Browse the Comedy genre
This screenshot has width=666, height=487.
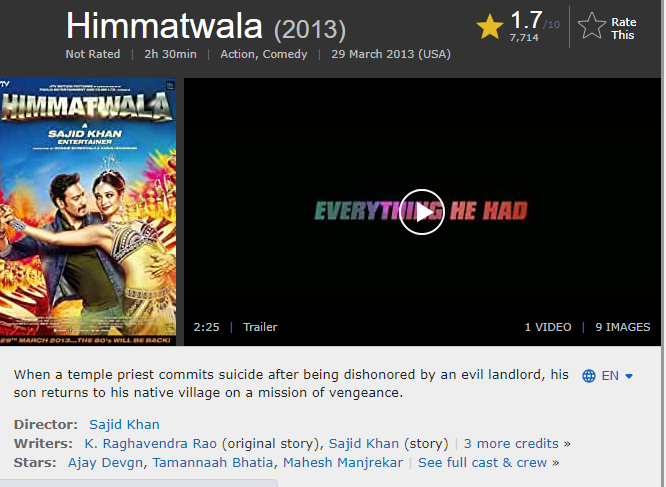285,54
